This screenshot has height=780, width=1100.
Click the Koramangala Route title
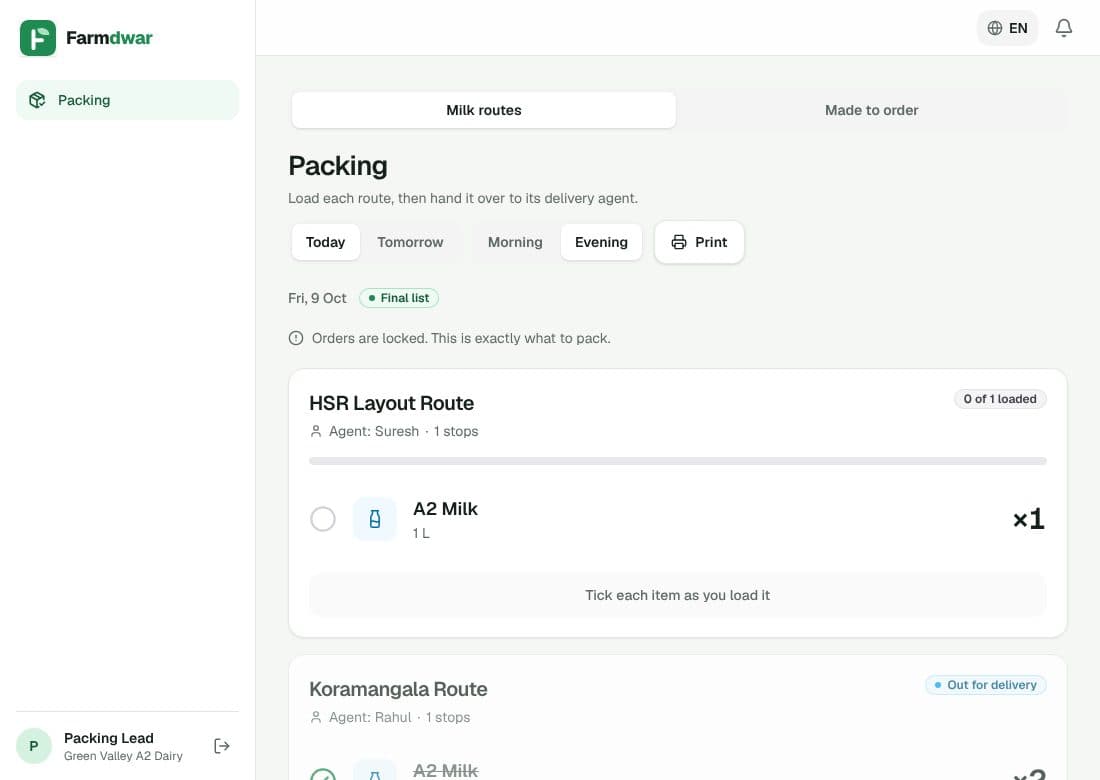pyautogui.click(x=398, y=690)
